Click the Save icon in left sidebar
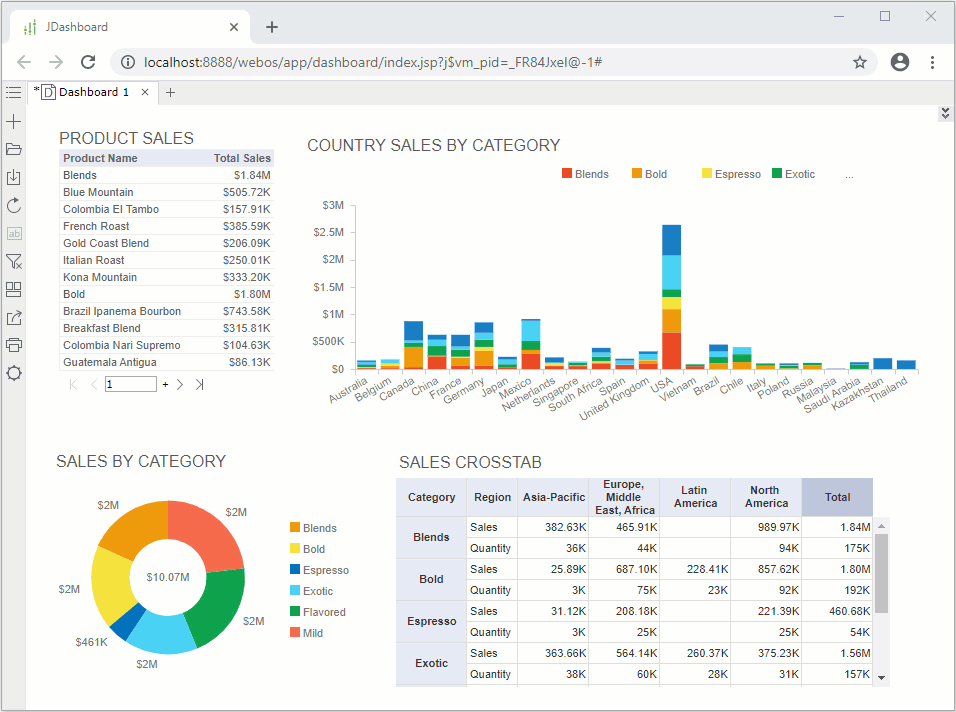Viewport: 956px width, 712px height. coord(13,178)
